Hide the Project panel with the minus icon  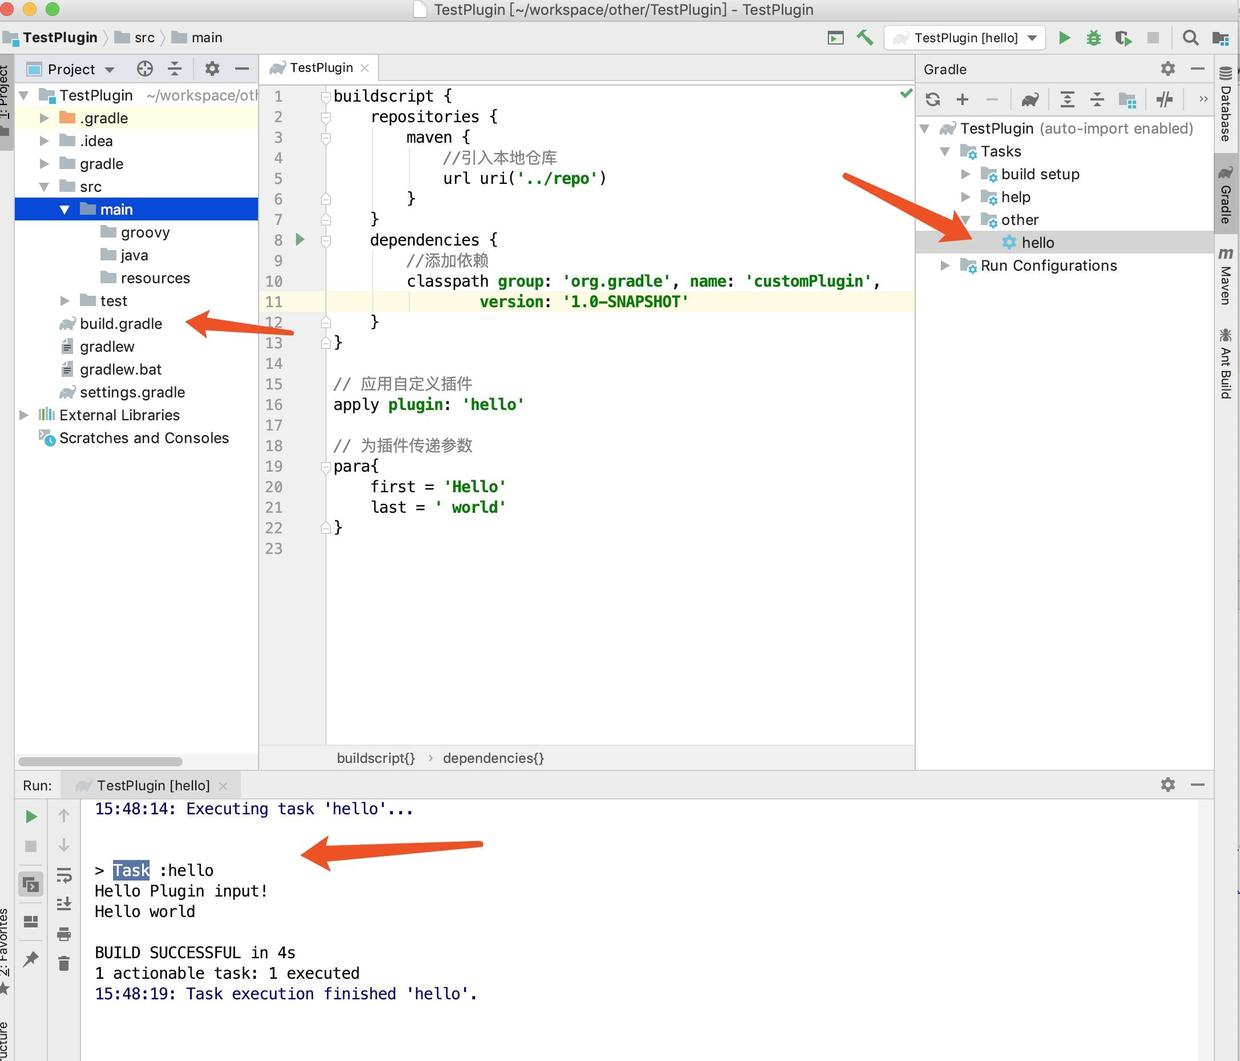point(241,69)
